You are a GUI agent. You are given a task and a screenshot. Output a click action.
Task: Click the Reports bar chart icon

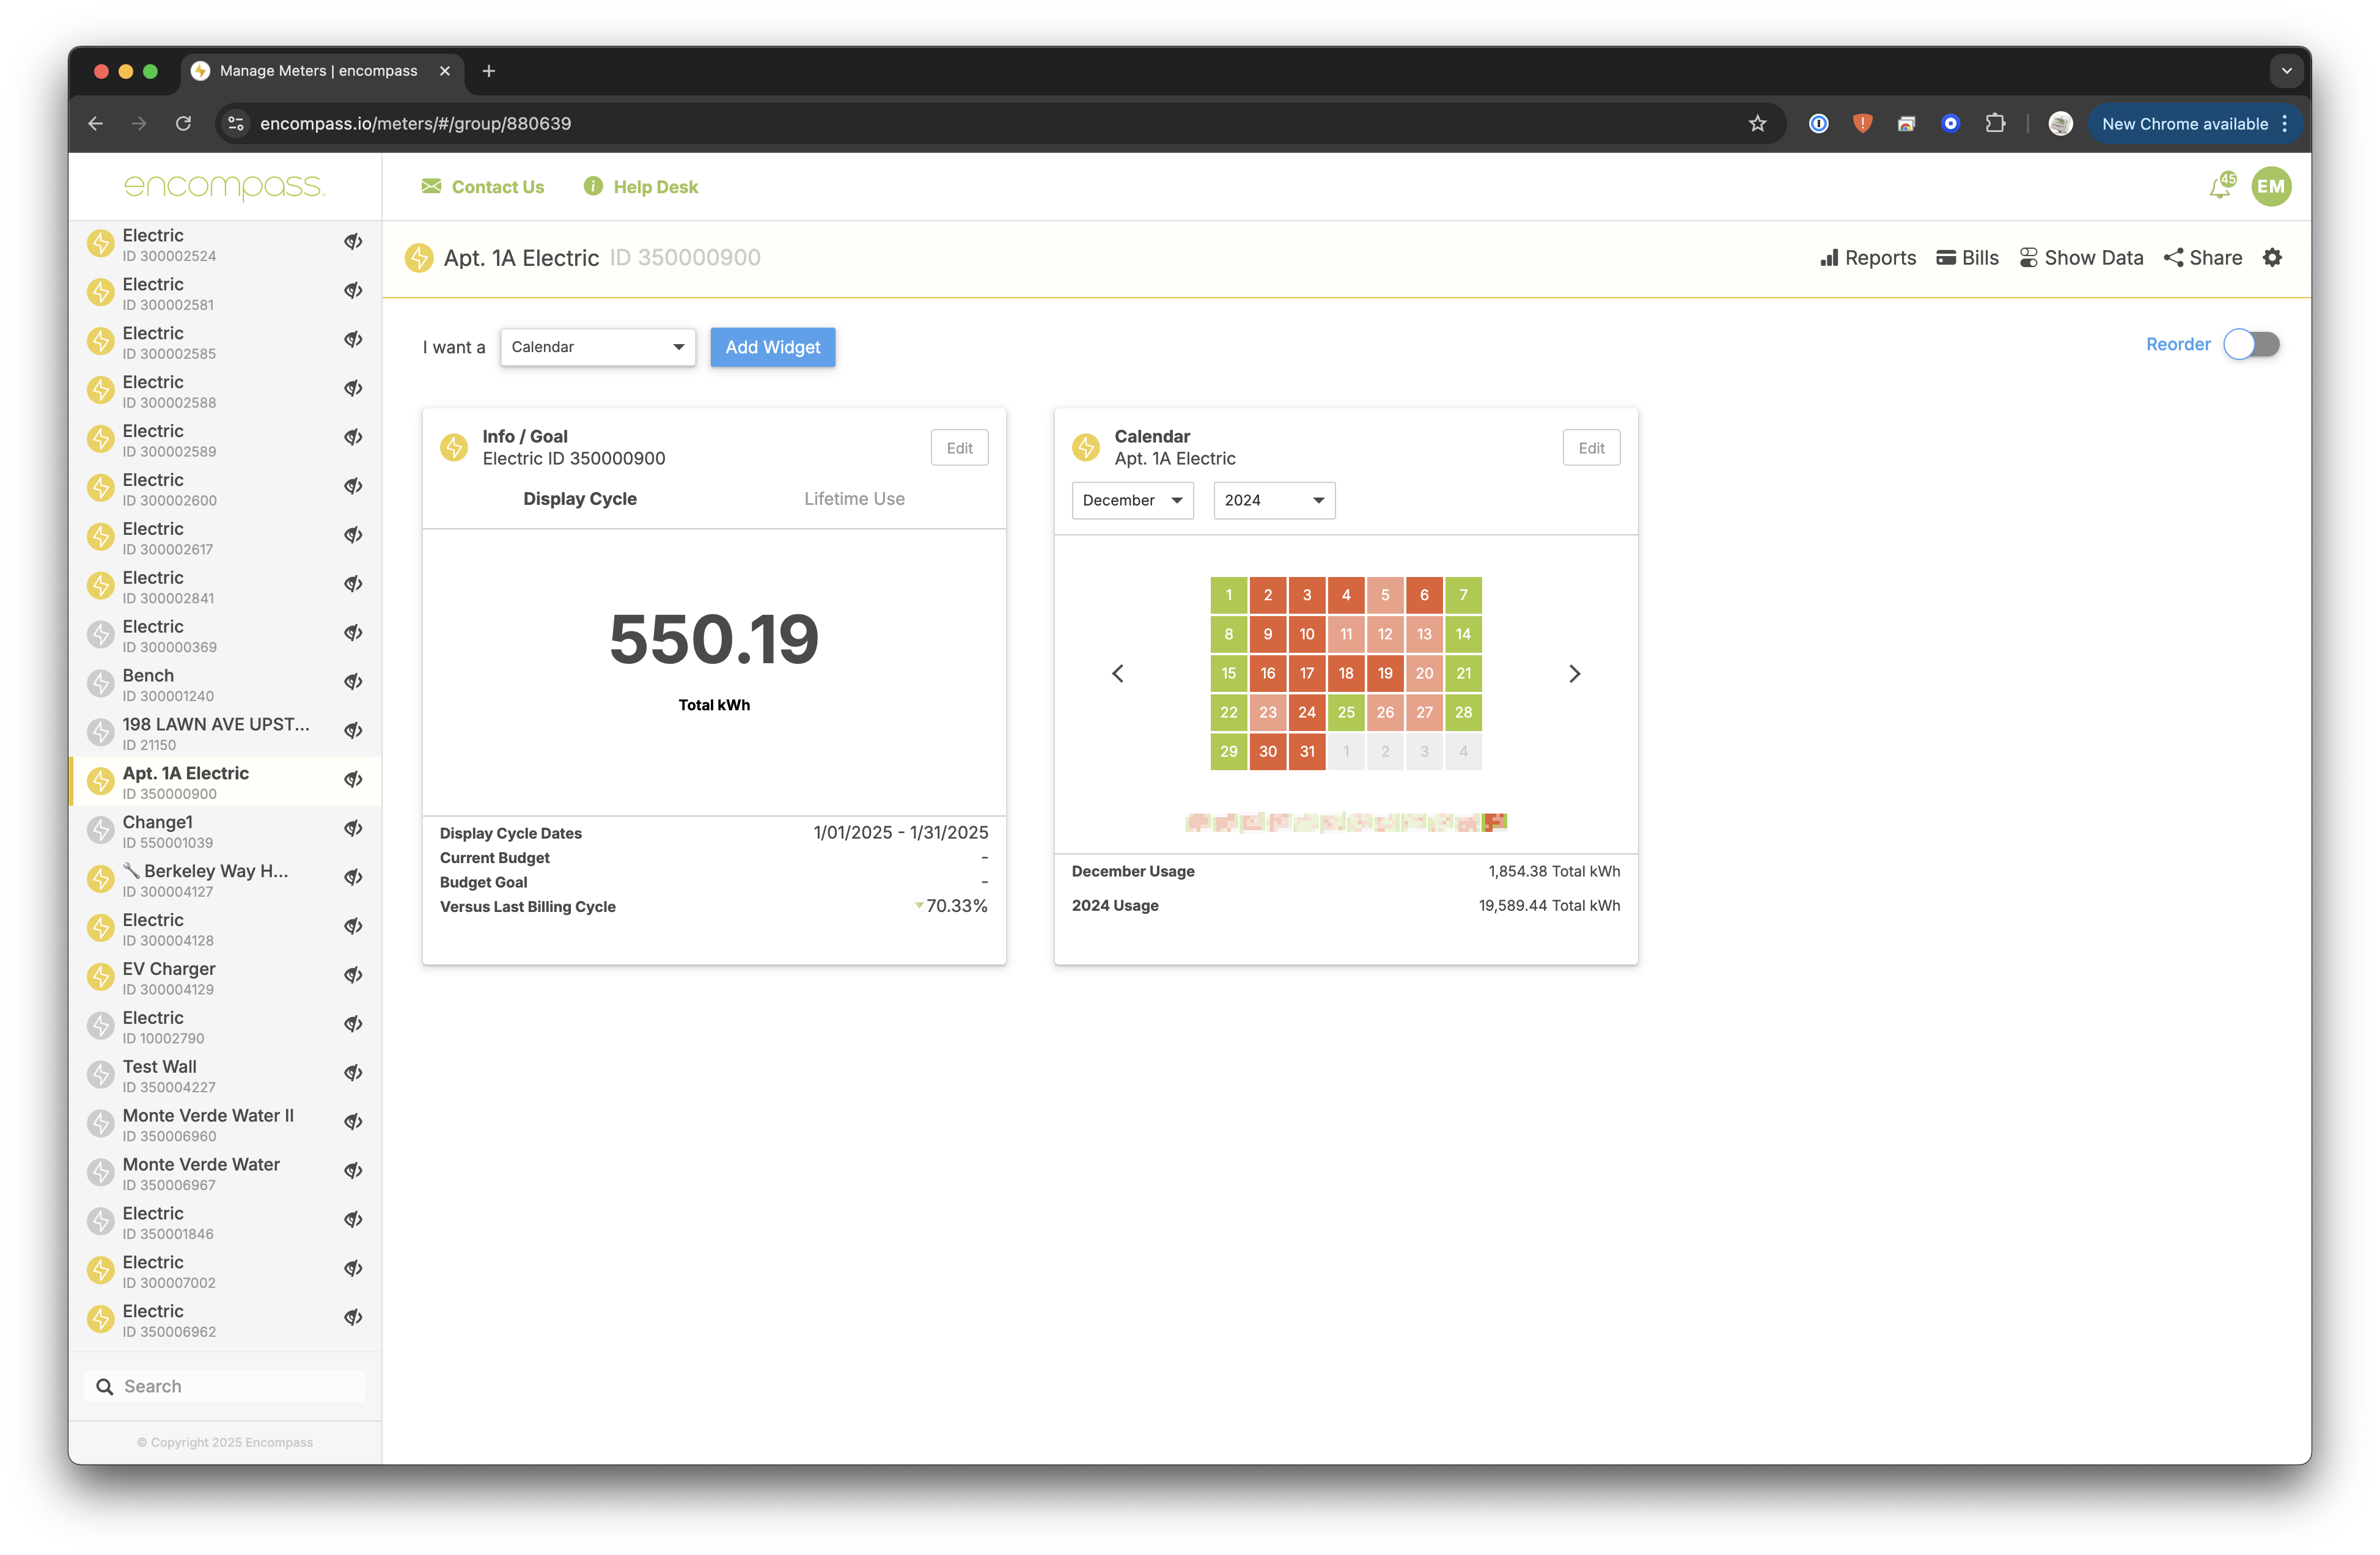pyautogui.click(x=1829, y=258)
